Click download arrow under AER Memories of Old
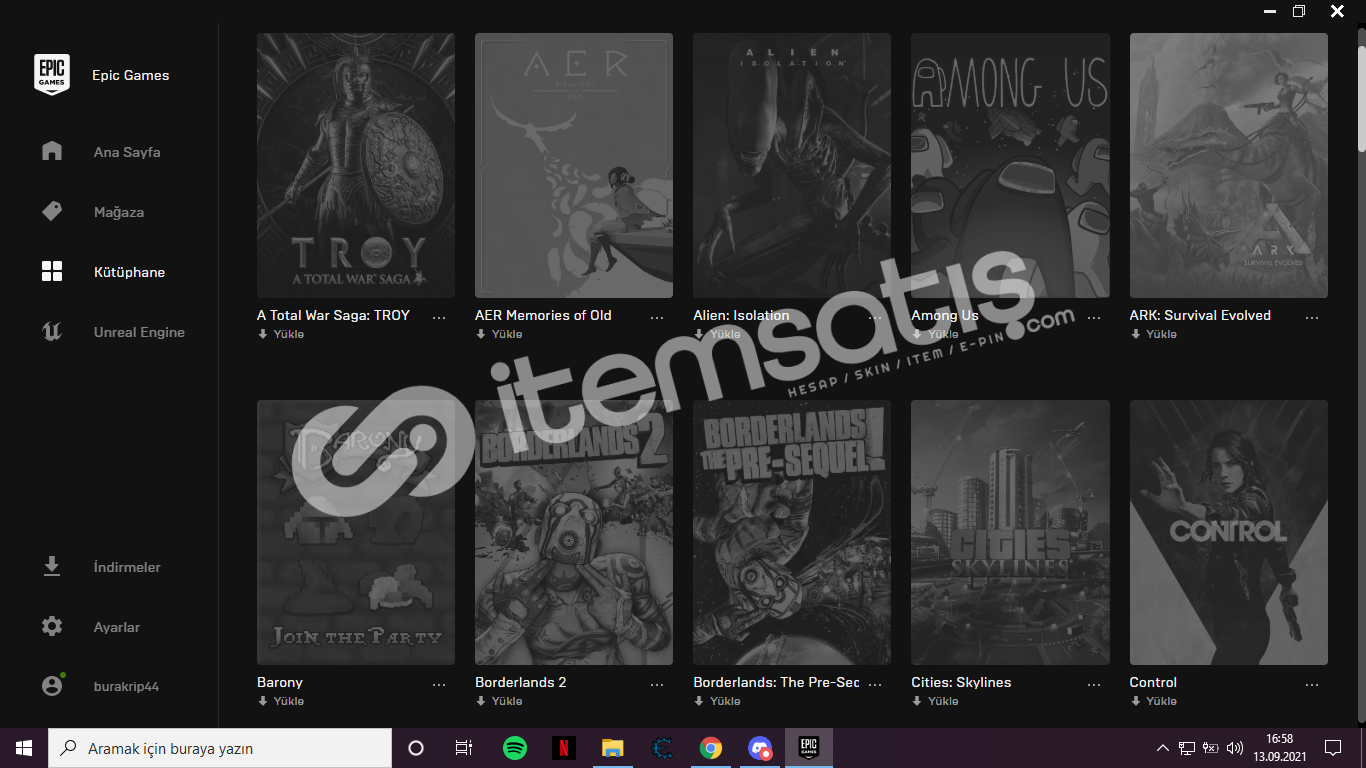Screen dimensions: 1366x768 click(480, 334)
